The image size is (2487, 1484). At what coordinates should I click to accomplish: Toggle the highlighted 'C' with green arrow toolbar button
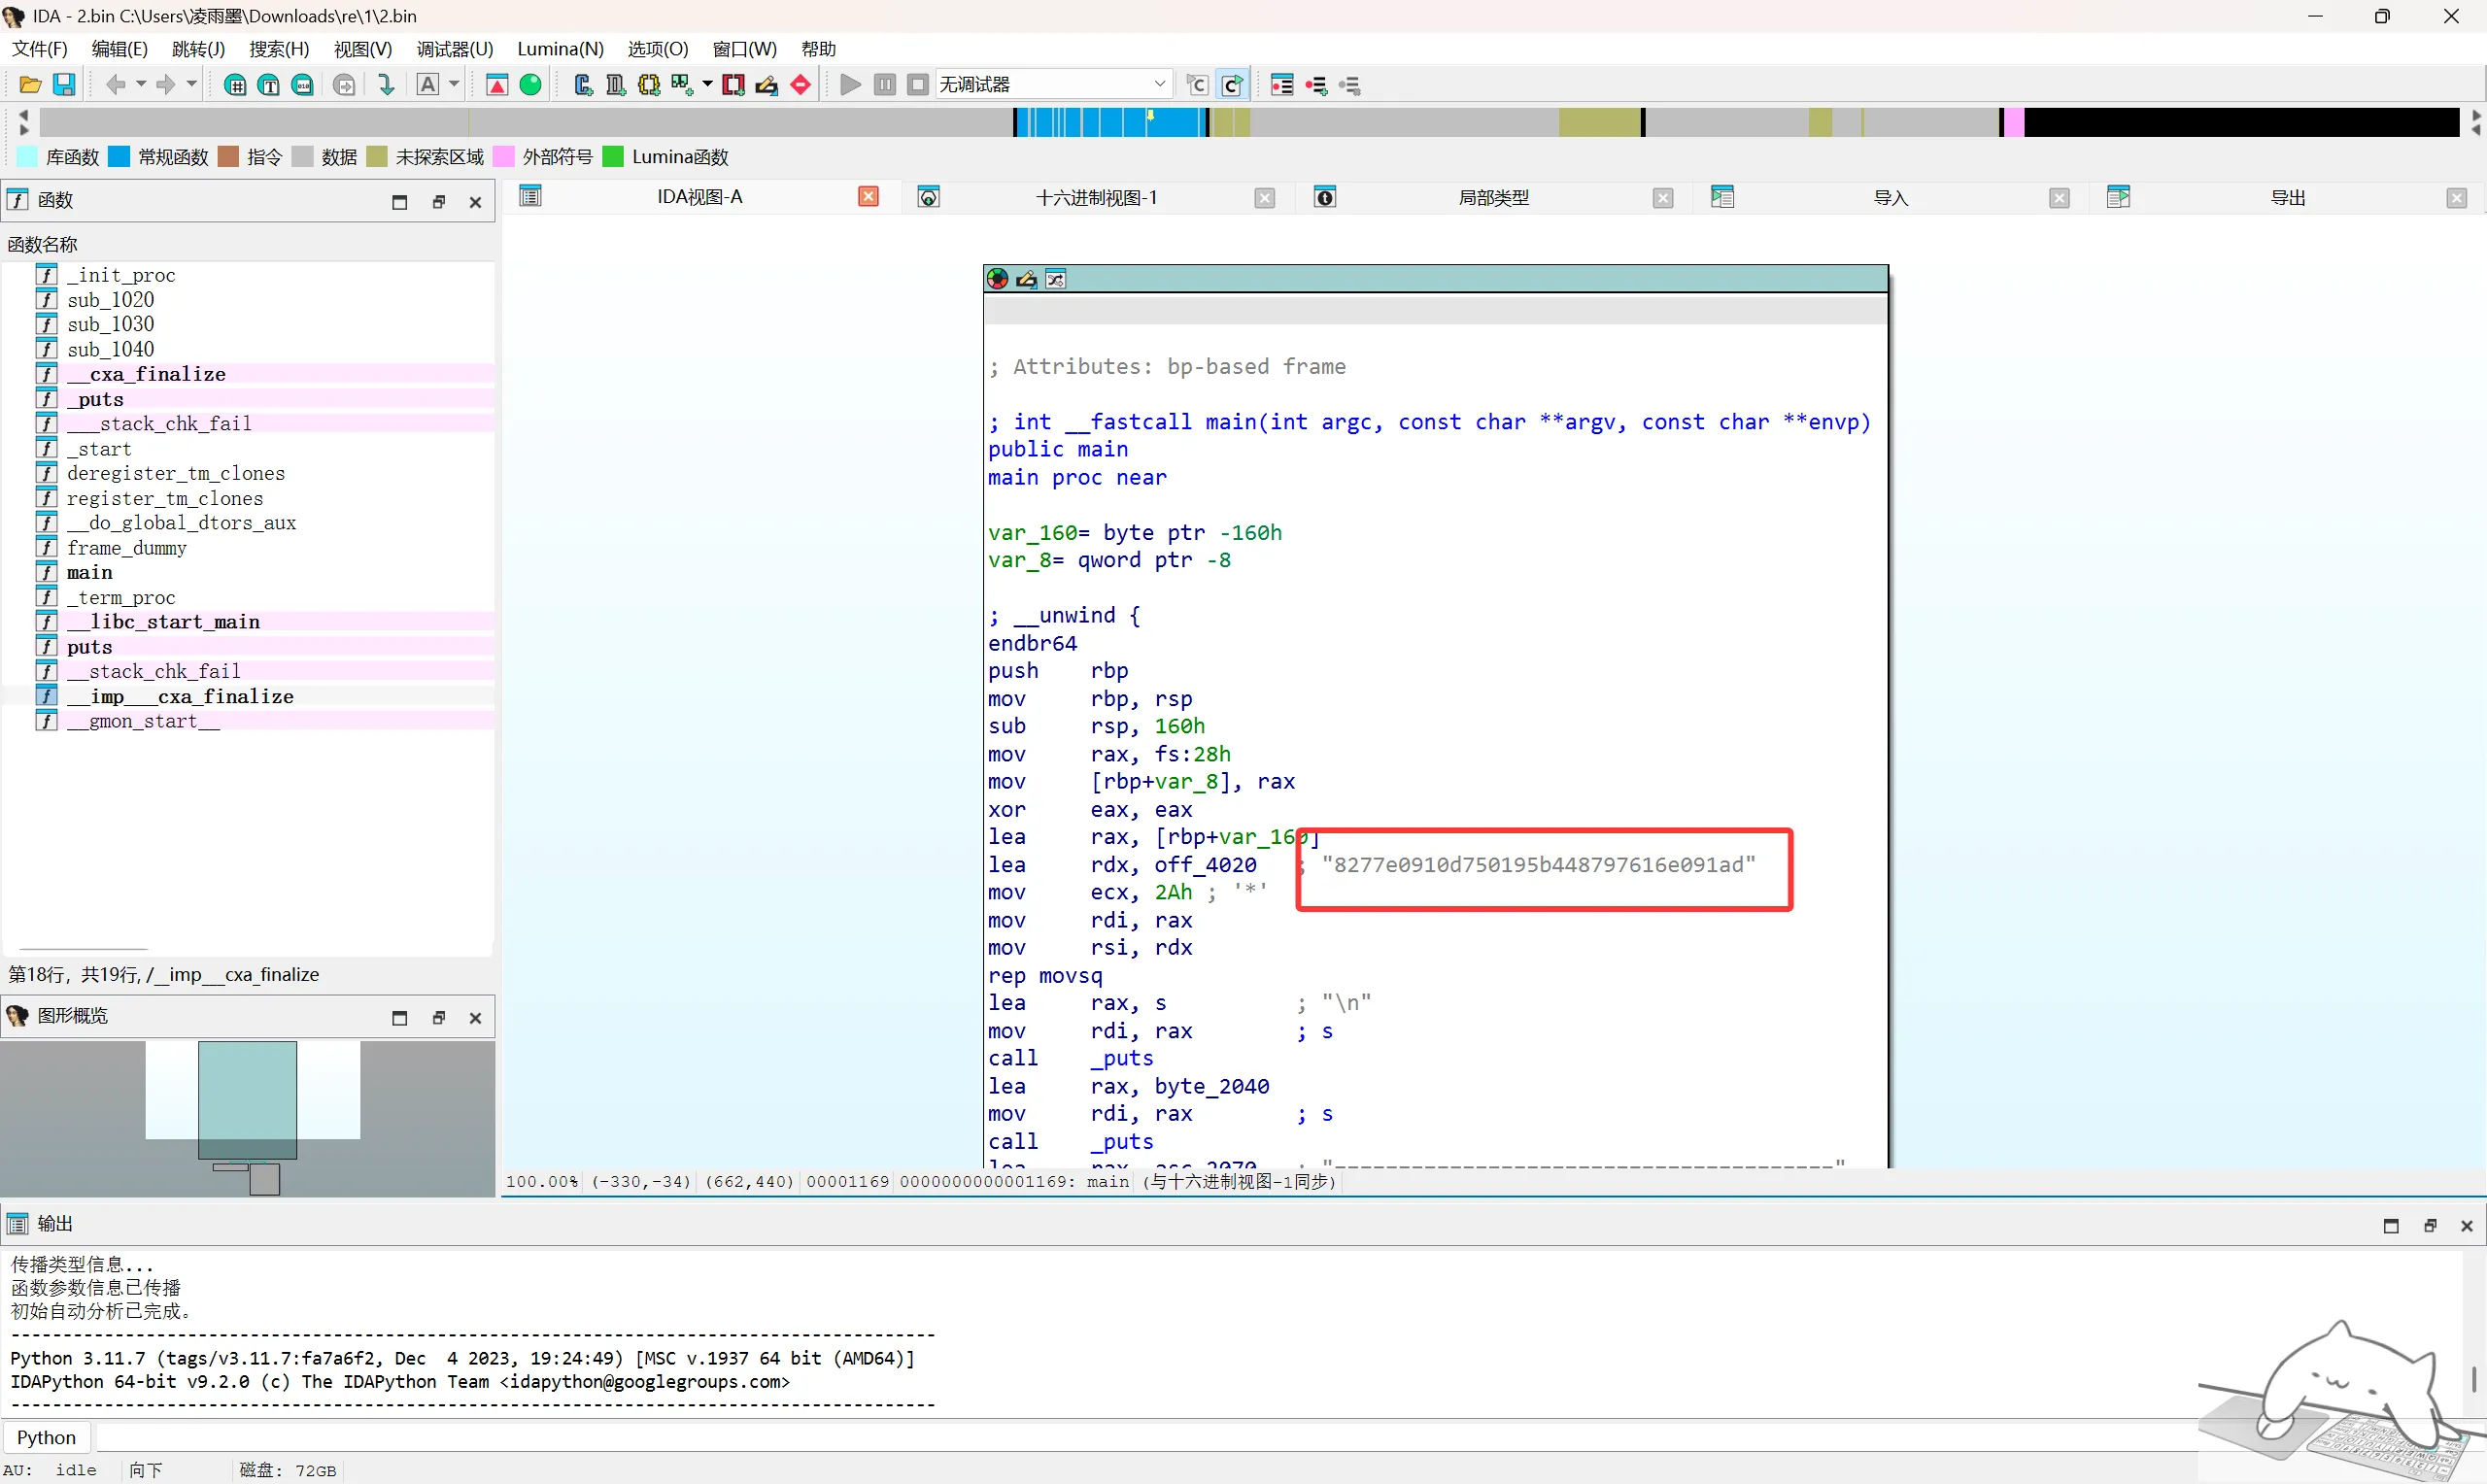click(1233, 85)
